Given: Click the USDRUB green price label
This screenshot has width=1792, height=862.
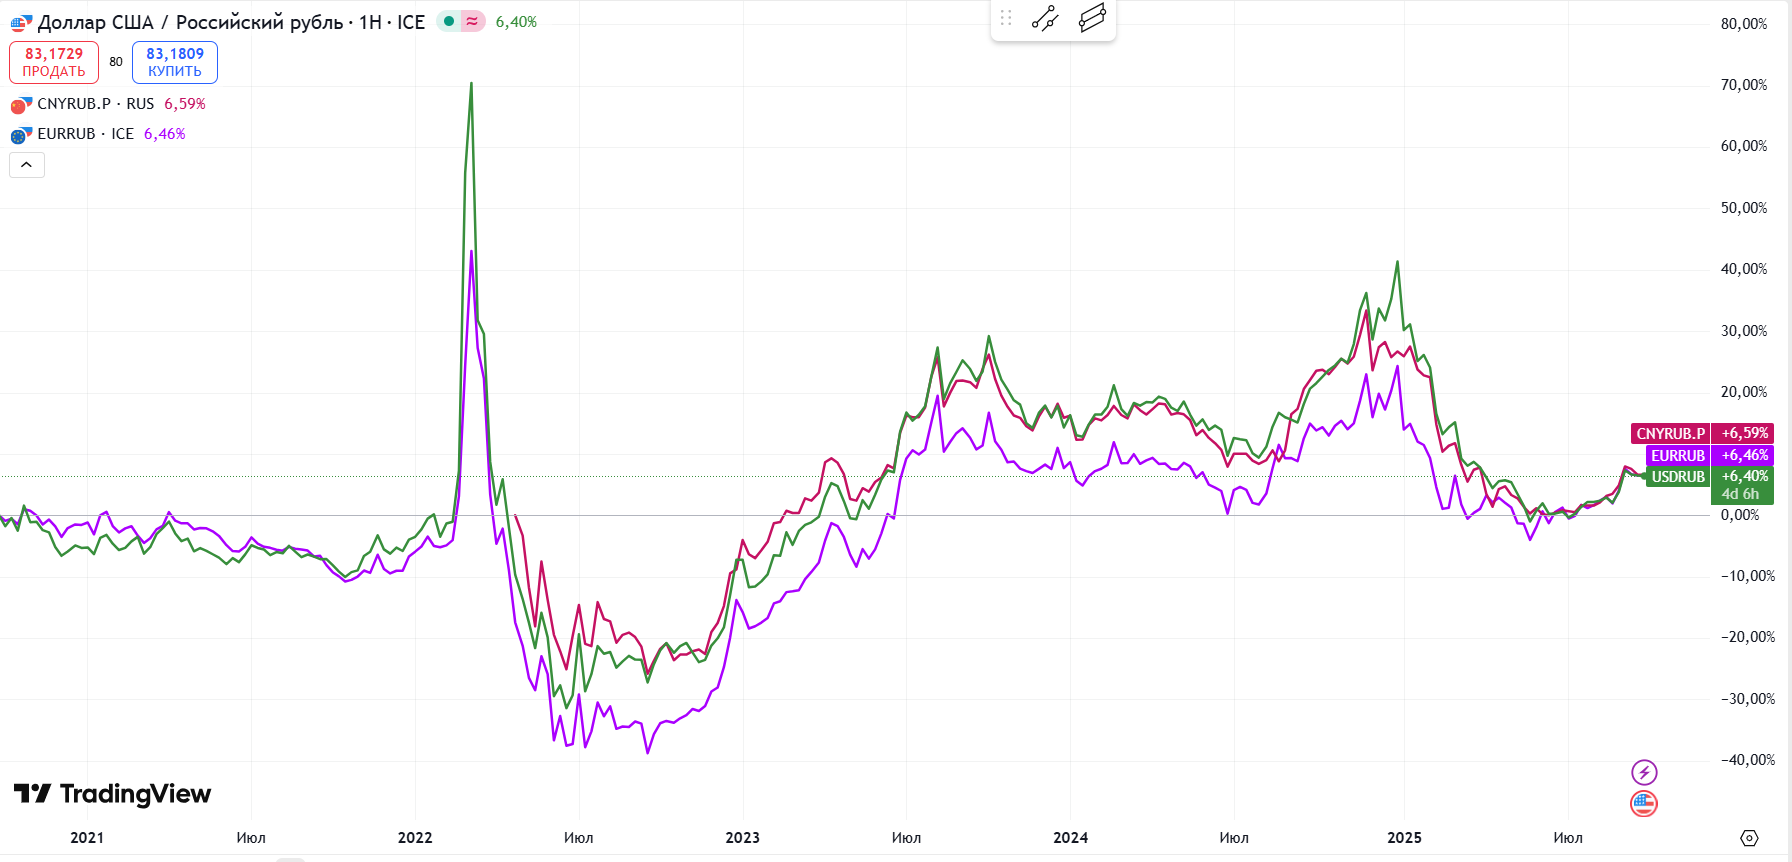Looking at the screenshot, I should tap(1678, 477).
